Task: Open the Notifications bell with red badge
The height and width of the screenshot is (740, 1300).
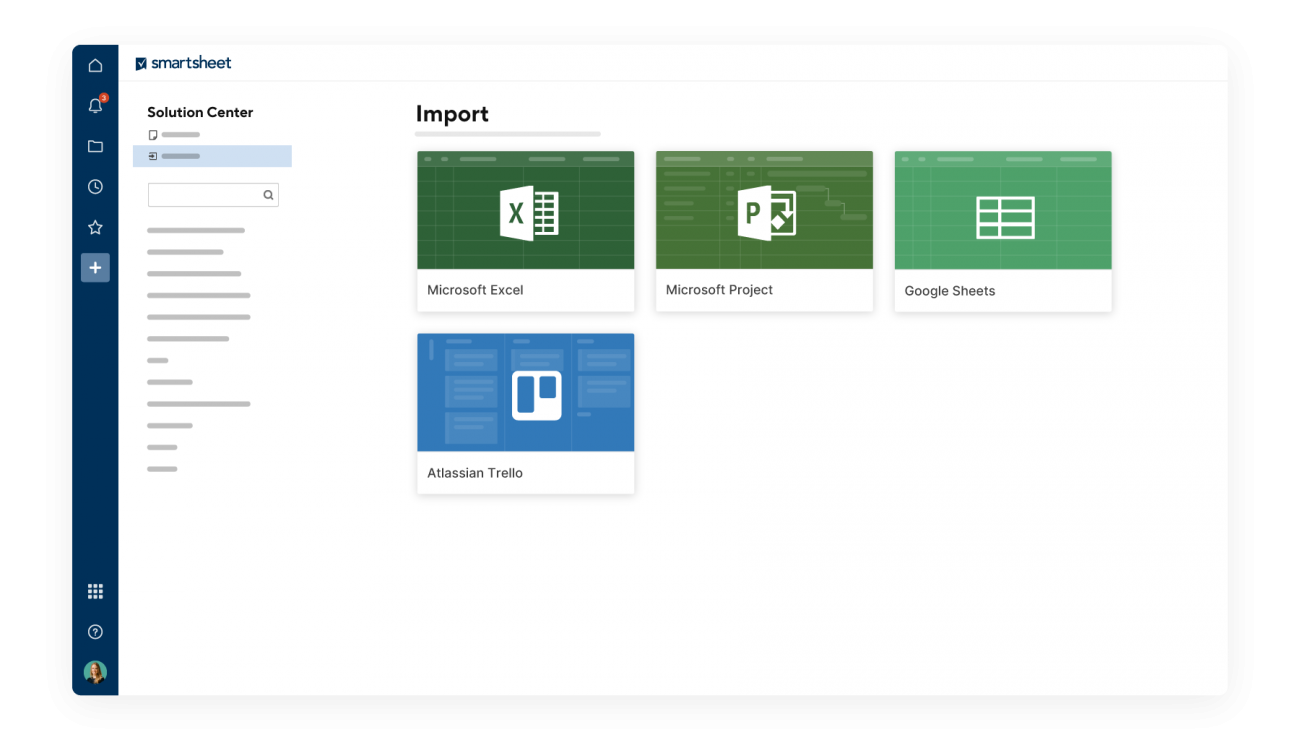Action: click(x=95, y=105)
